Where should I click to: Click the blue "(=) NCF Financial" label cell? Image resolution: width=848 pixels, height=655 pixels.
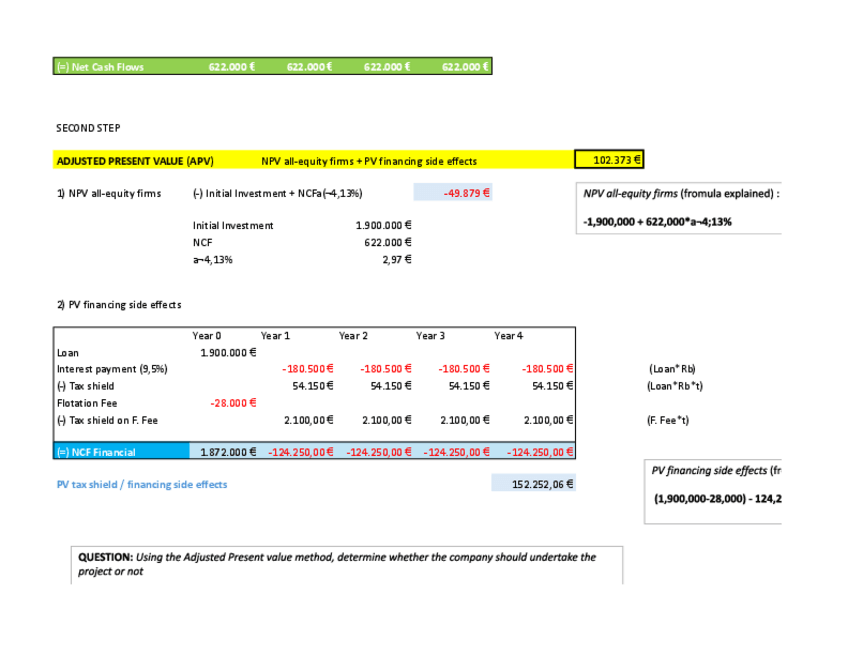(x=120, y=452)
